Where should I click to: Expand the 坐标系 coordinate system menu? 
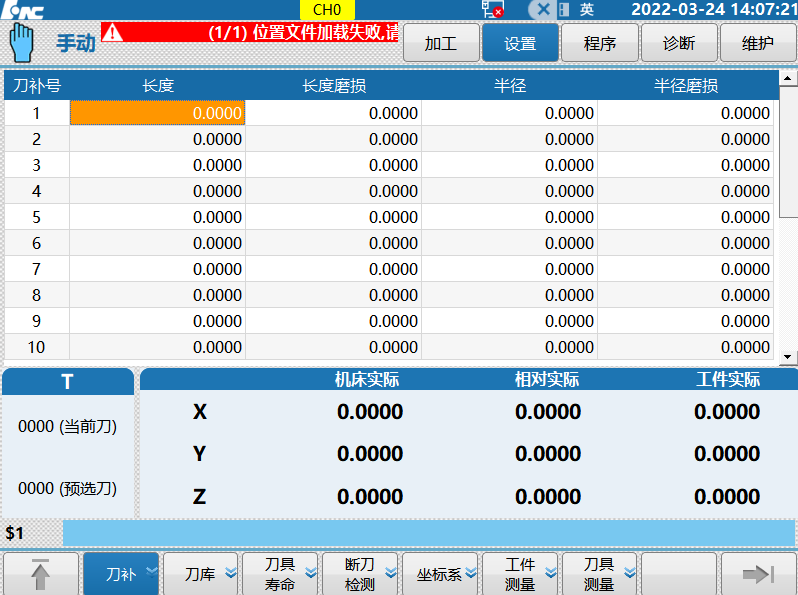pos(441,574)
